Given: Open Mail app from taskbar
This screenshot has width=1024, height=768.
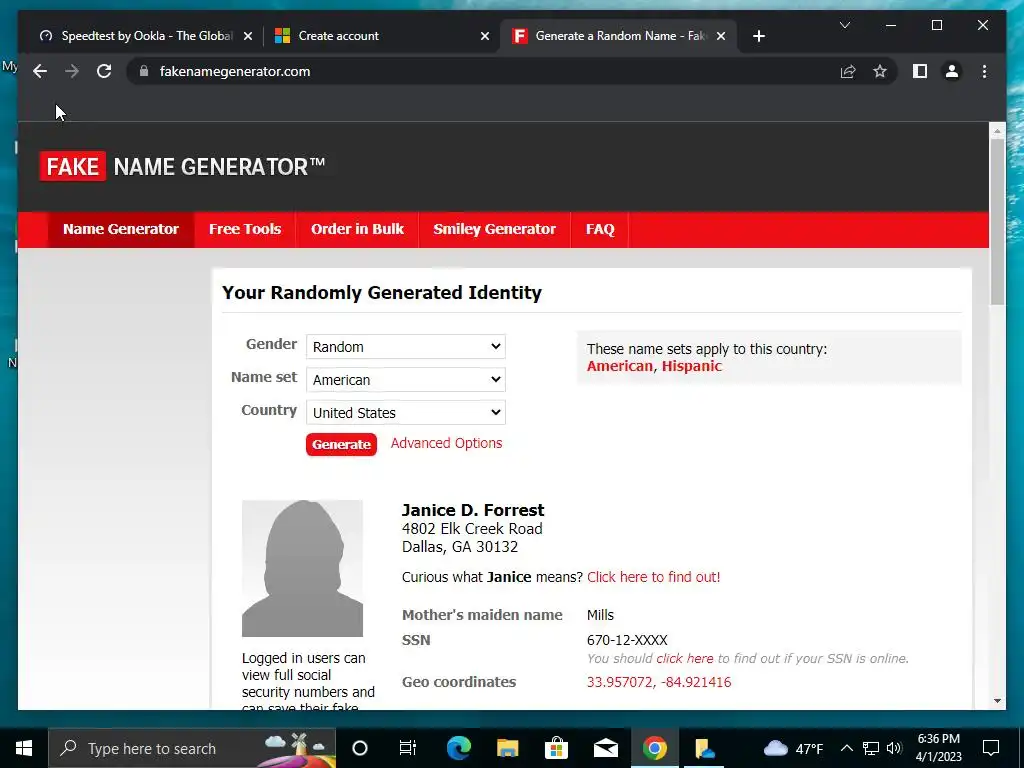Looking at the screenshot, I should pyautogui.click(x=605, y=748).
